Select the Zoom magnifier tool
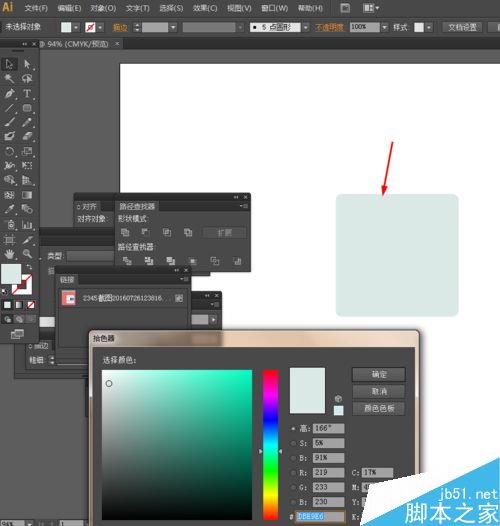 point(27,254)
